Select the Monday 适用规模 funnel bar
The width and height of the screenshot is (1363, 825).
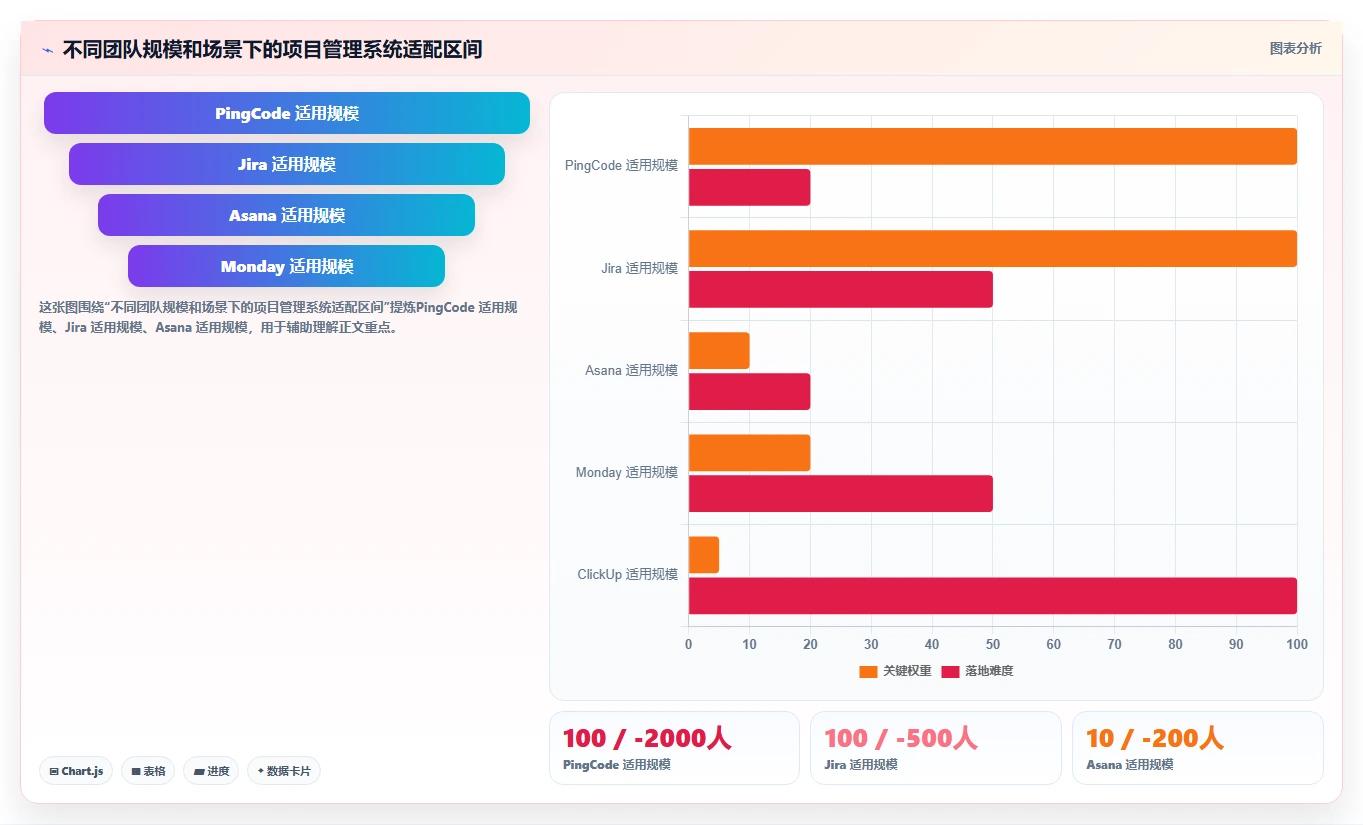pyautogui.click(x=287, y=266)
